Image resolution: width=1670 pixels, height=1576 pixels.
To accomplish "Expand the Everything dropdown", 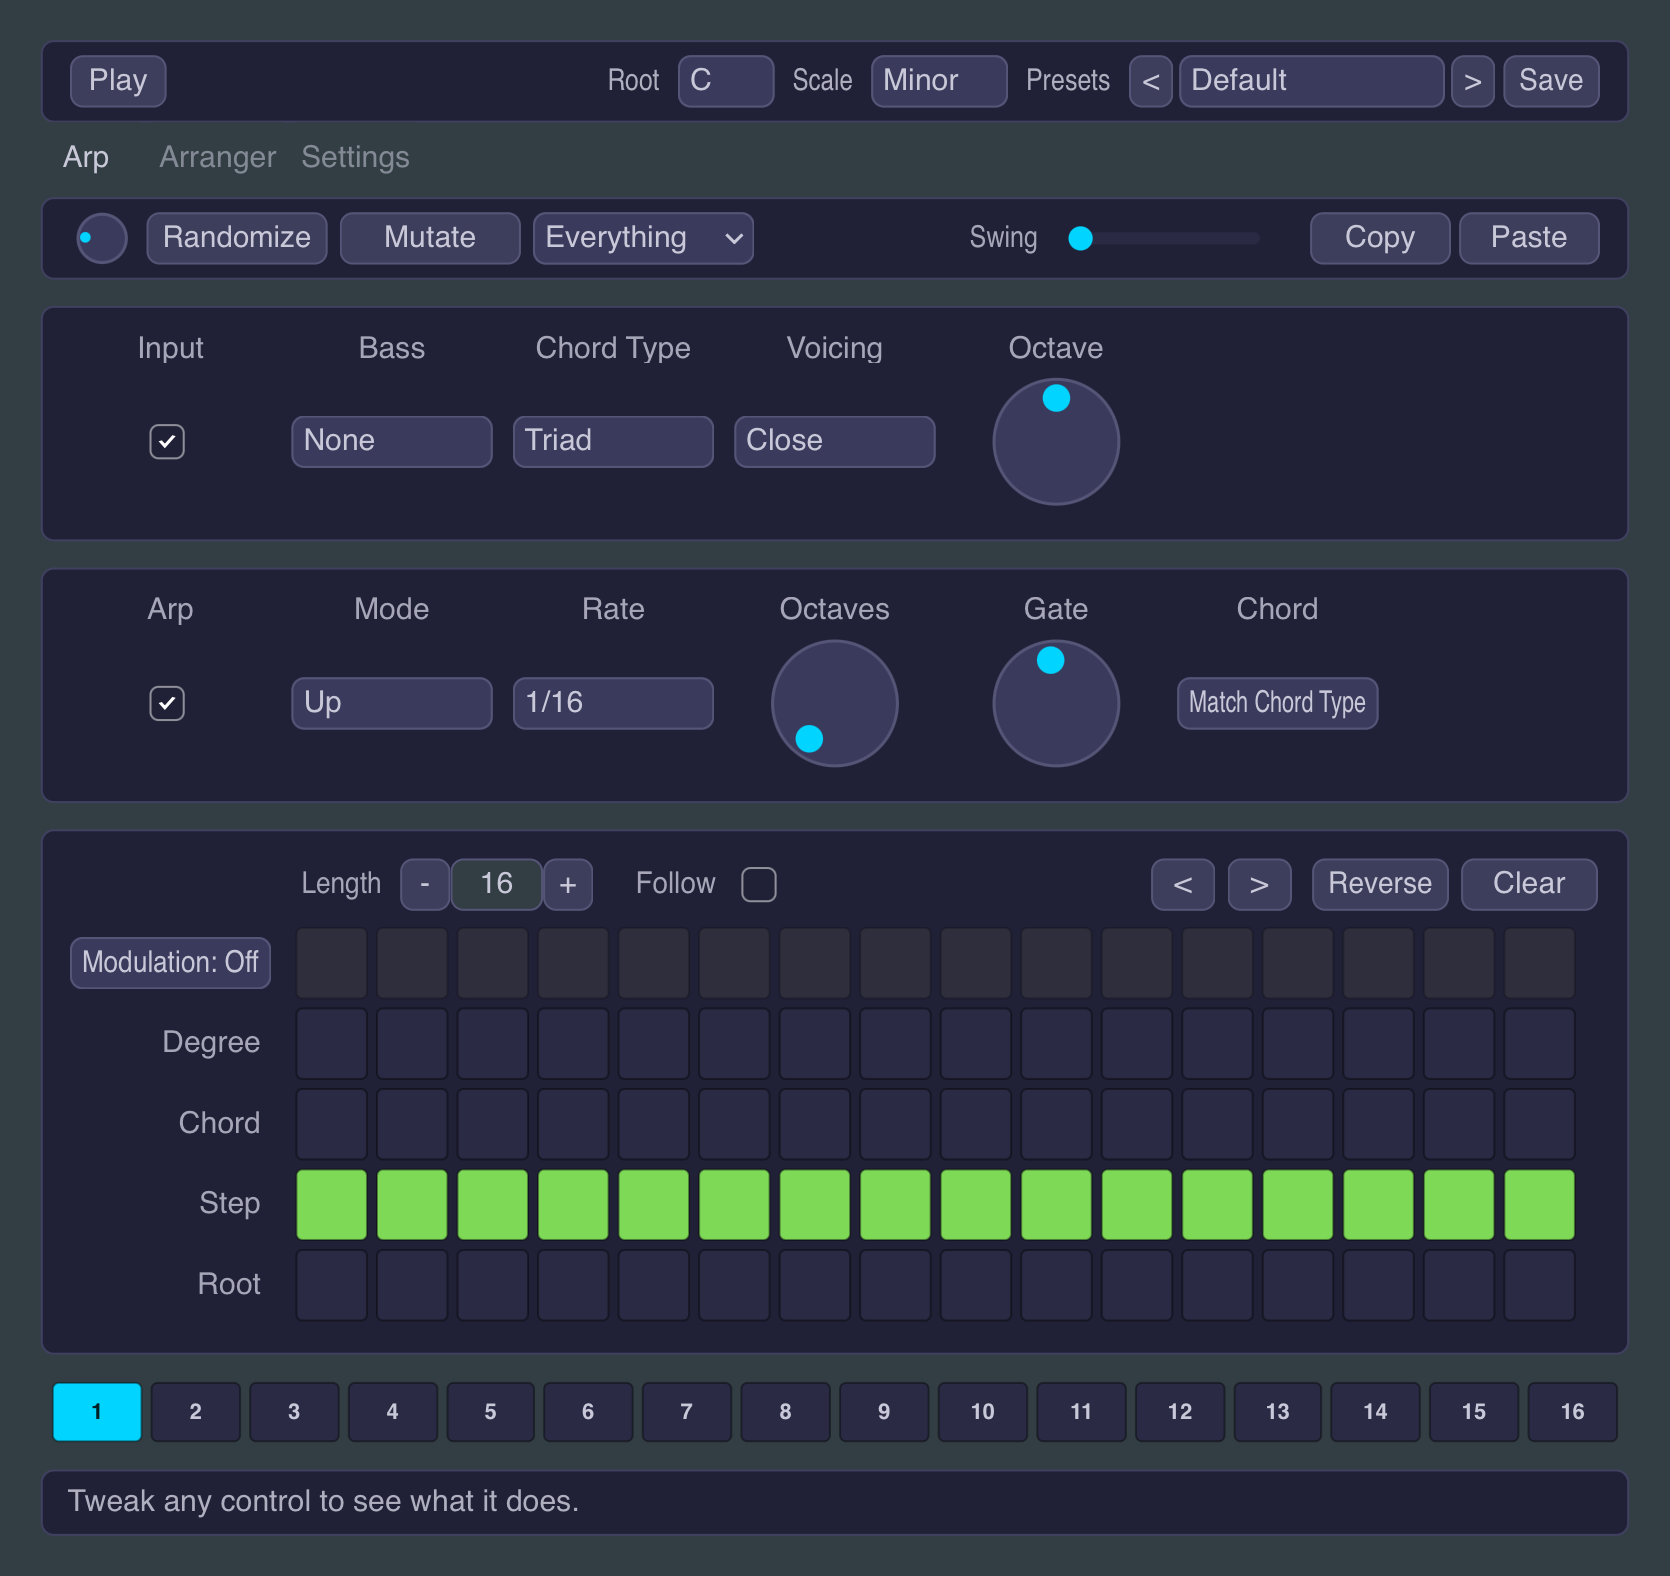I will pos(643,238).
